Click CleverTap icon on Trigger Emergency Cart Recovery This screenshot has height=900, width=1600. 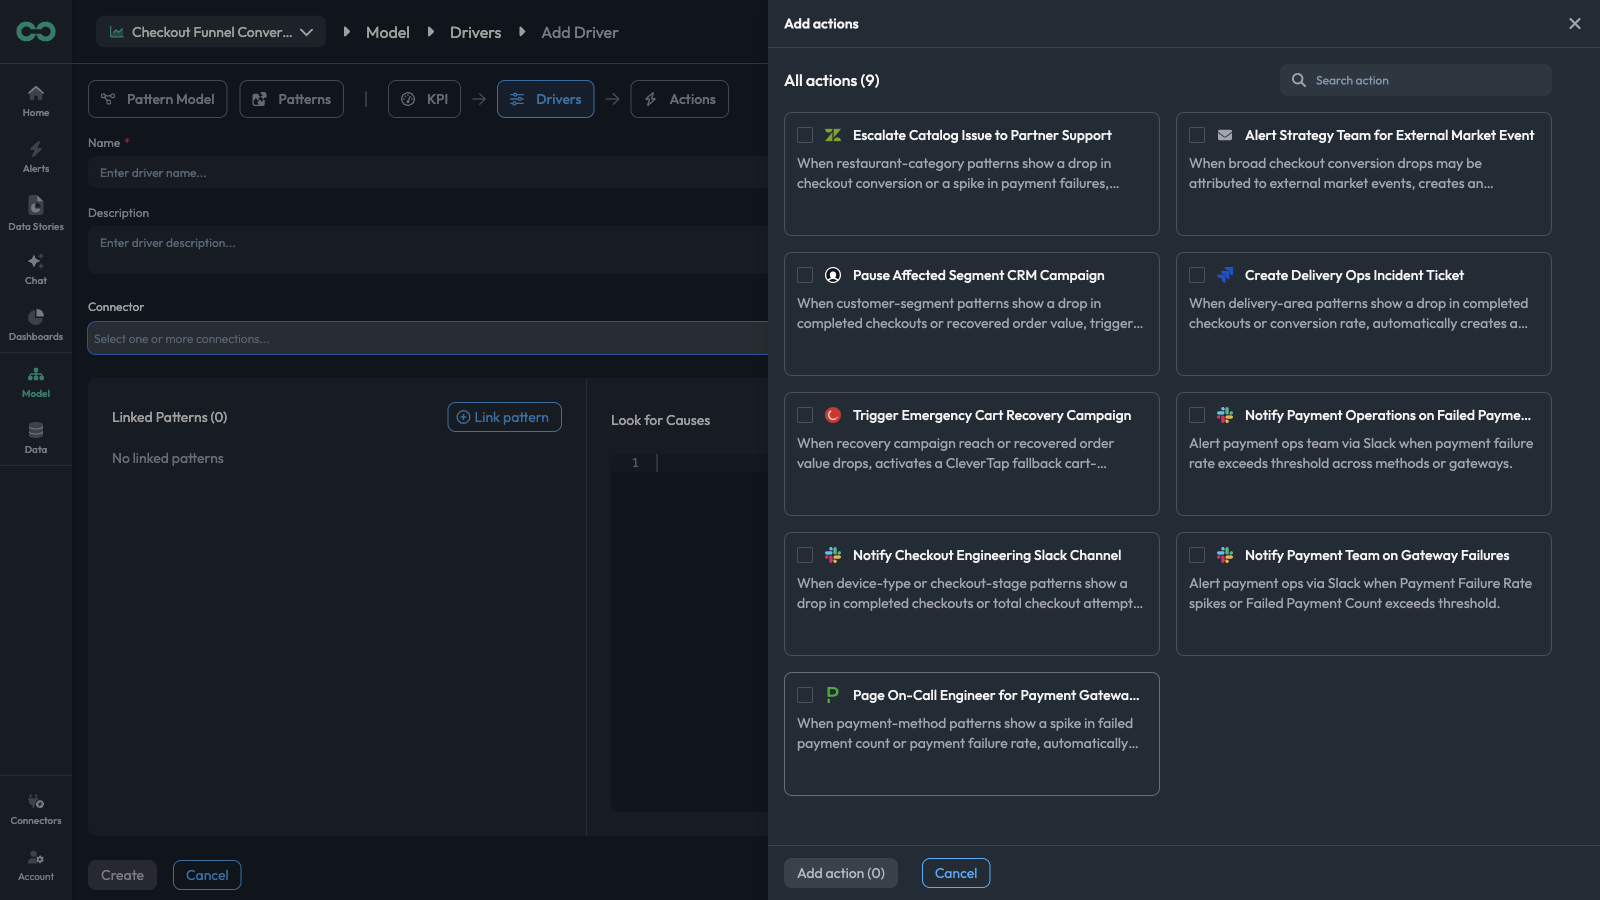833,415
